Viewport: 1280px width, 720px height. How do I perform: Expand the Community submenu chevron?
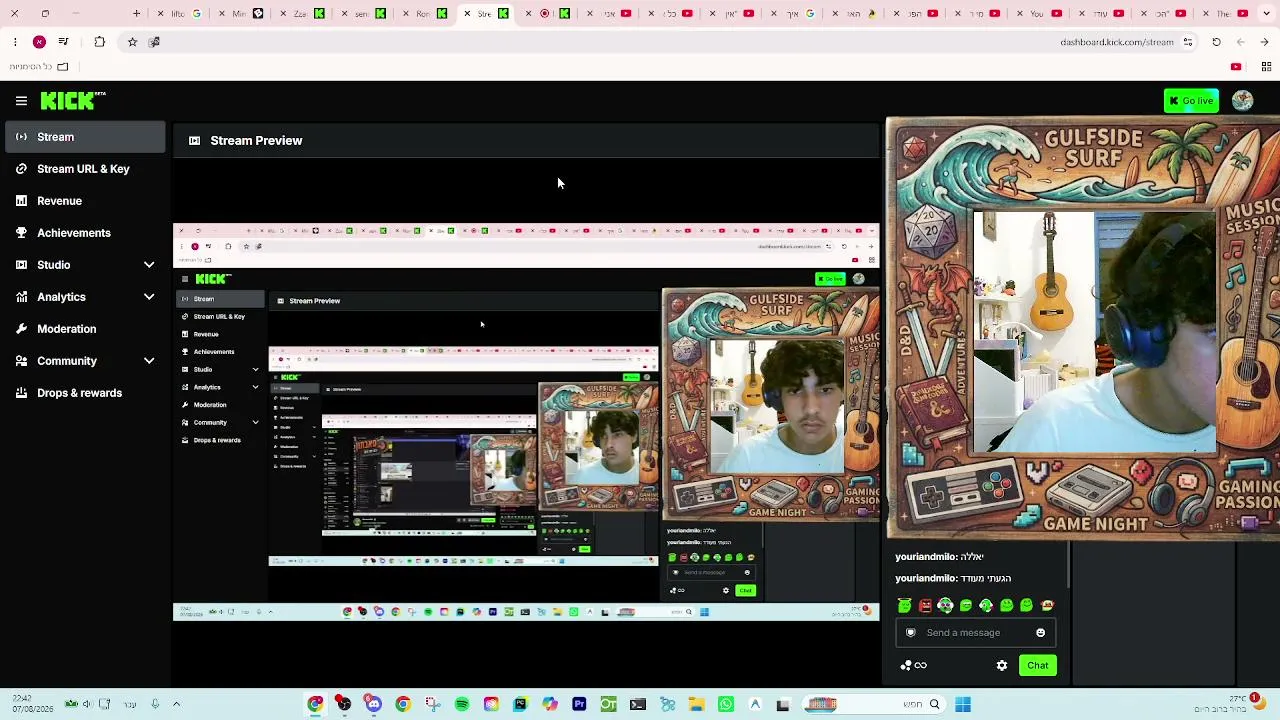[x=149, y=361]
